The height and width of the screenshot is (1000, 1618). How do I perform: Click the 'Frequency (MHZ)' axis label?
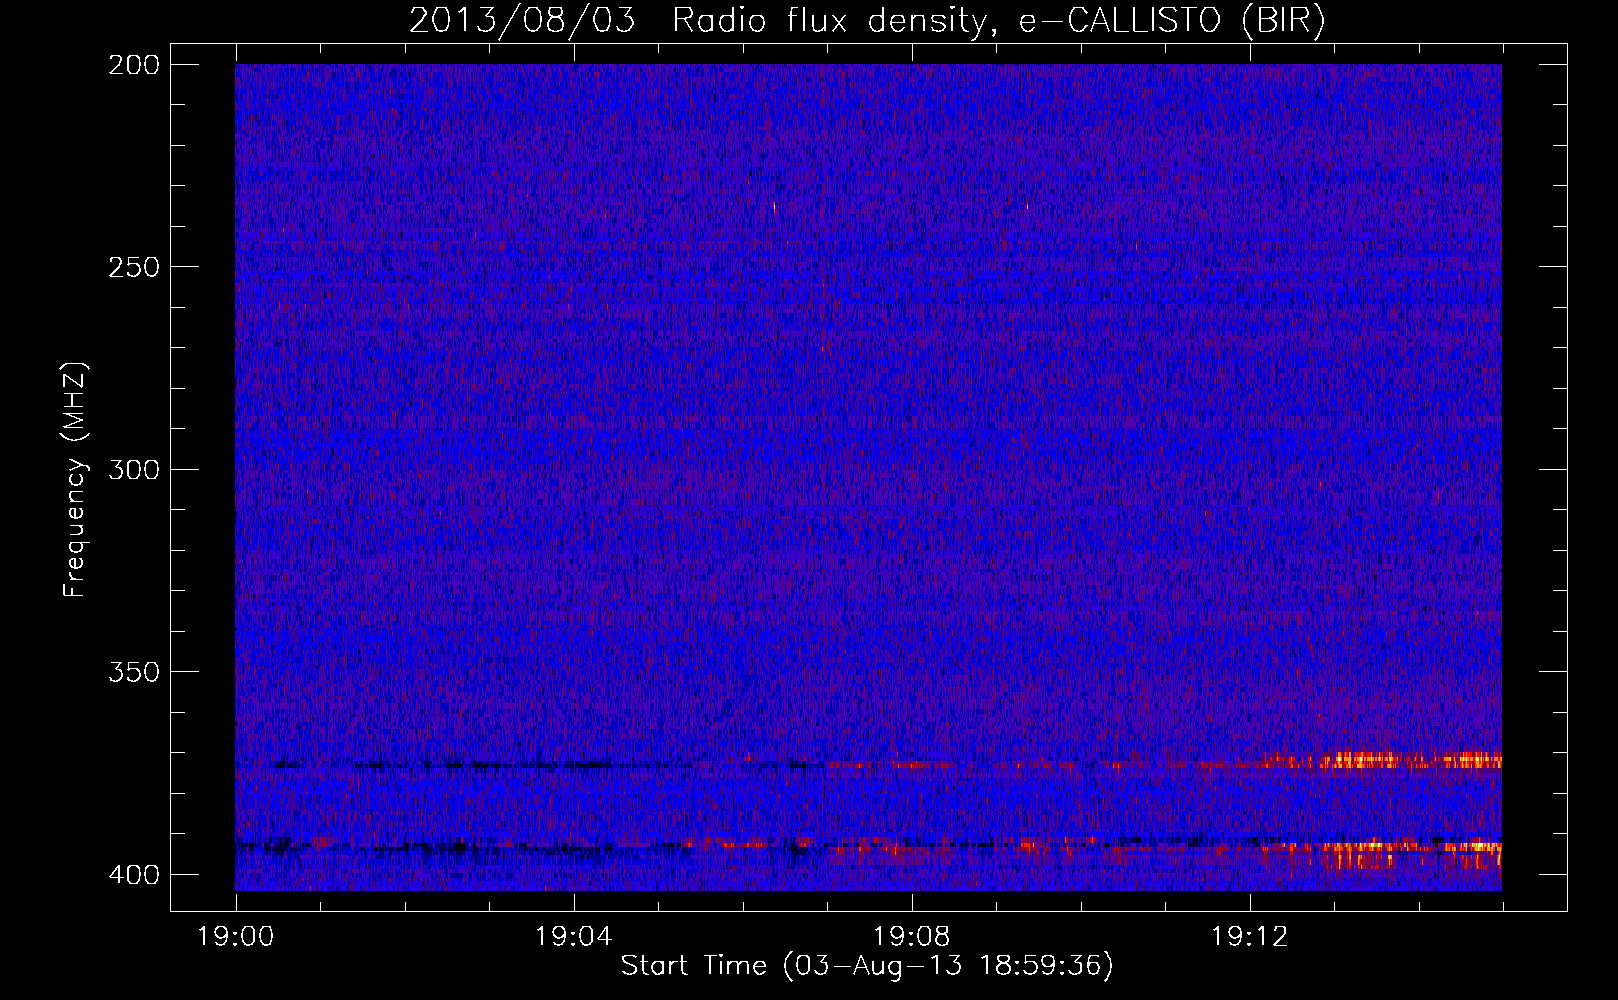(x=75, y=480)
